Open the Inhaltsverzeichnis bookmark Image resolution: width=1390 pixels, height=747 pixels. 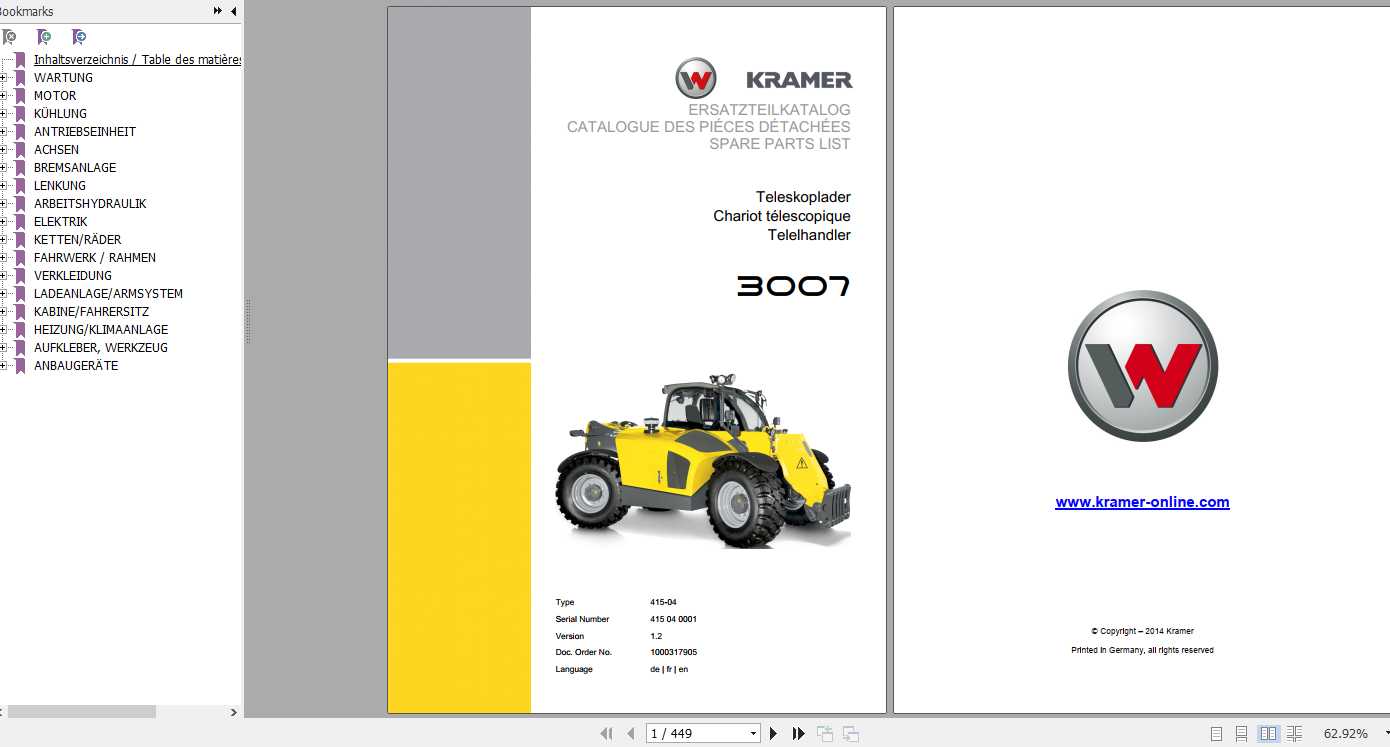[x=137, y=59]
